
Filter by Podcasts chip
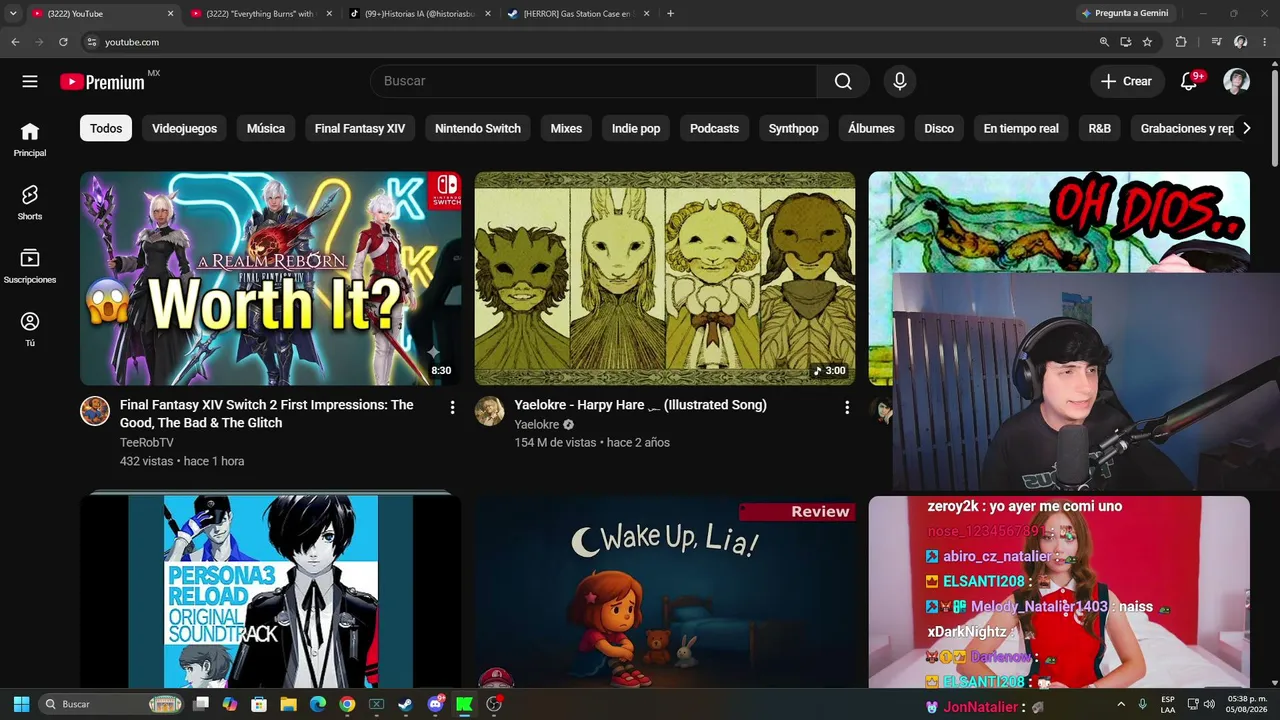(714, 128)
